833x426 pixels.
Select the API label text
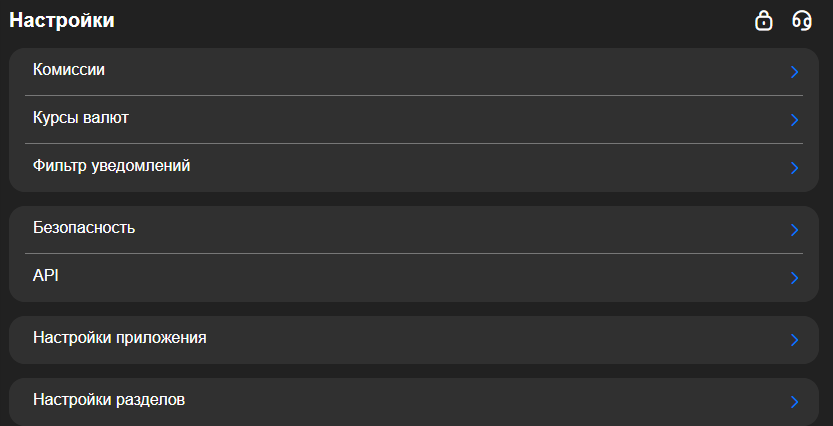point(46,276)
